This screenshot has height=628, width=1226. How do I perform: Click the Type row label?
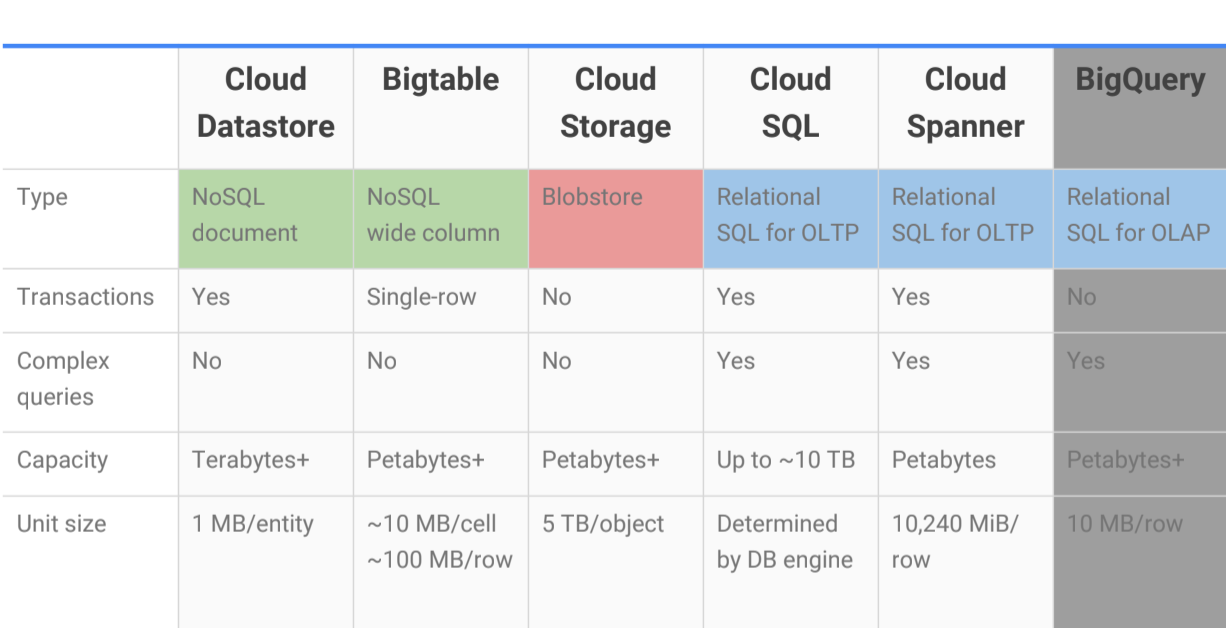click(x=43, y=197)
